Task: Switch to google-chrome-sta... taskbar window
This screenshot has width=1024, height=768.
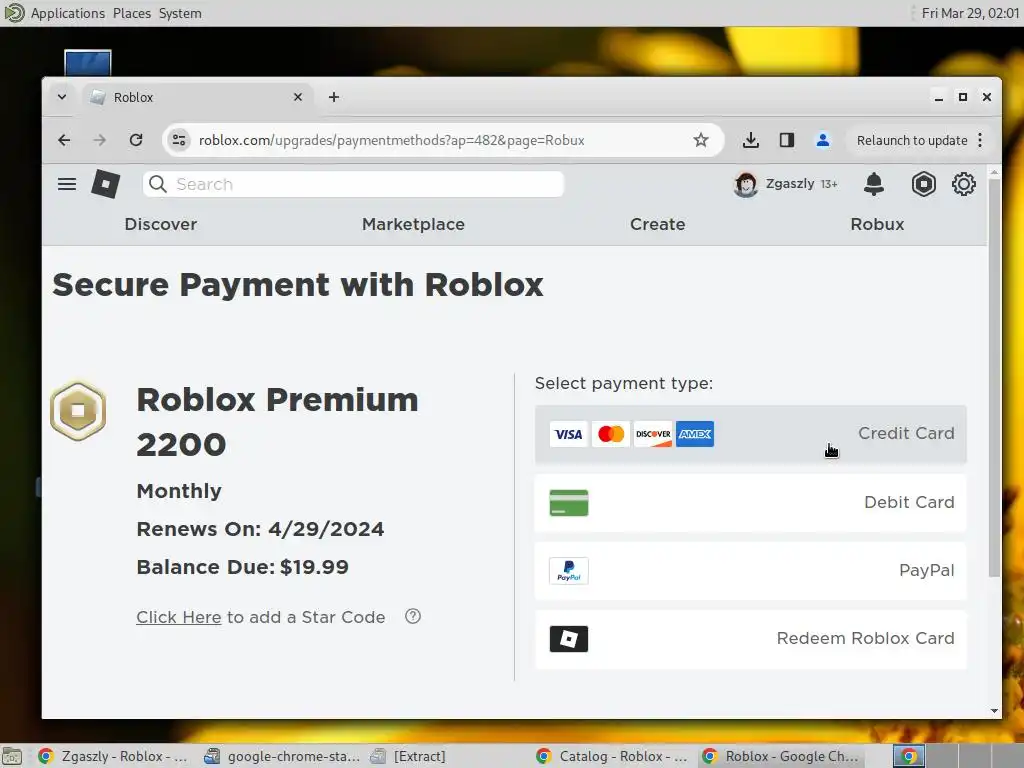Action: (x=282, y=756)
